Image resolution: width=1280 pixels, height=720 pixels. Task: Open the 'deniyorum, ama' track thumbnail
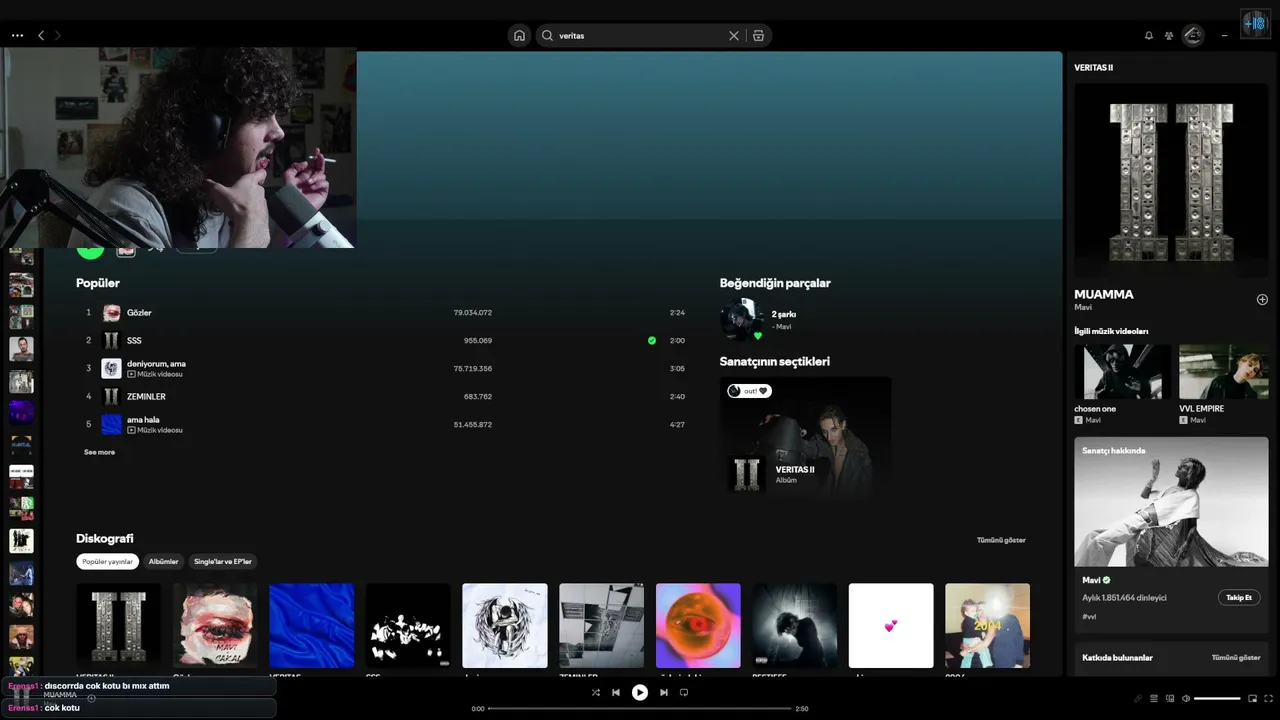112,369
